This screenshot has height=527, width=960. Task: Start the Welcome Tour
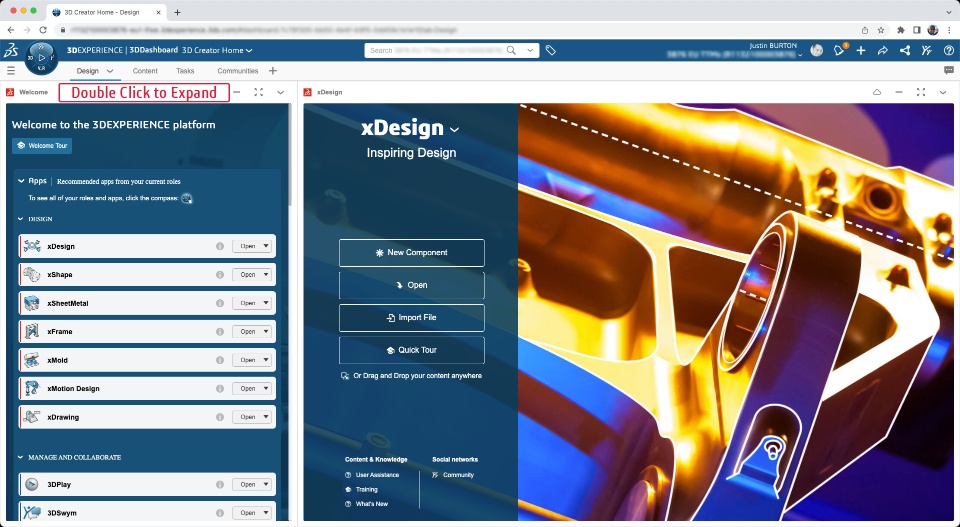(42, 146)
